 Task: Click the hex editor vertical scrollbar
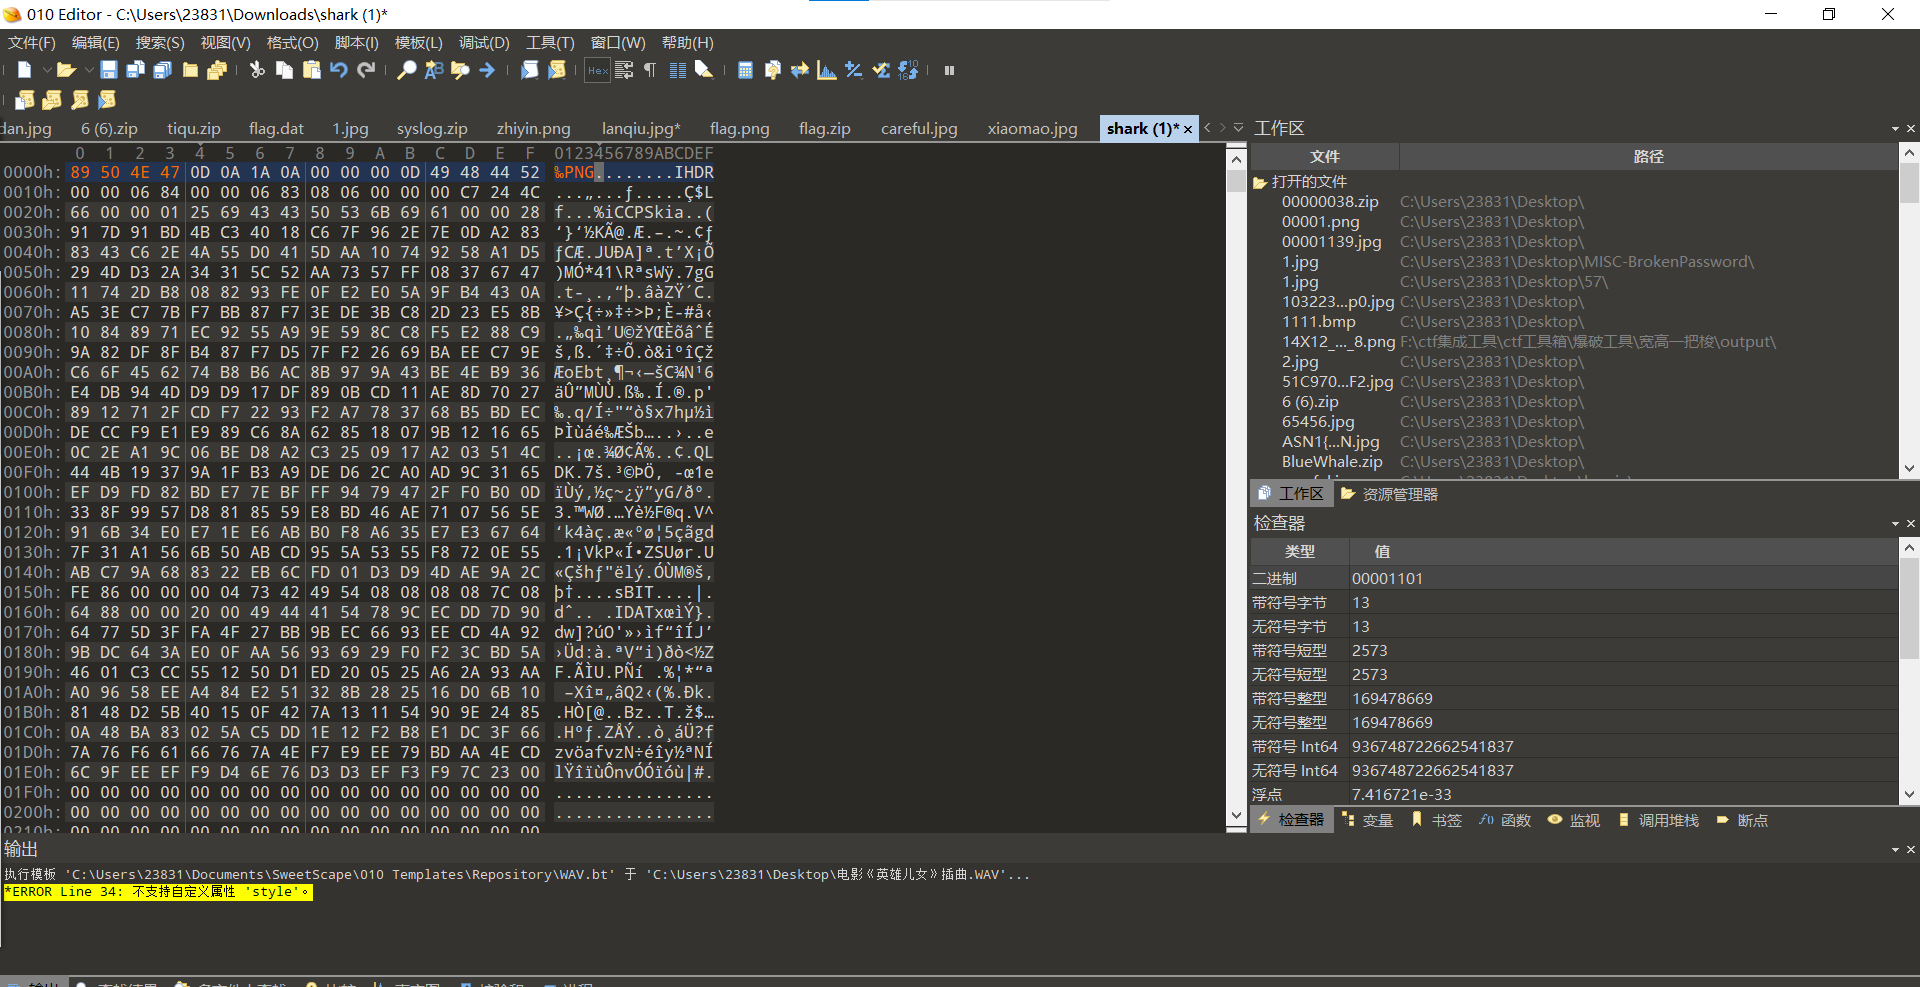[1236, 487]
